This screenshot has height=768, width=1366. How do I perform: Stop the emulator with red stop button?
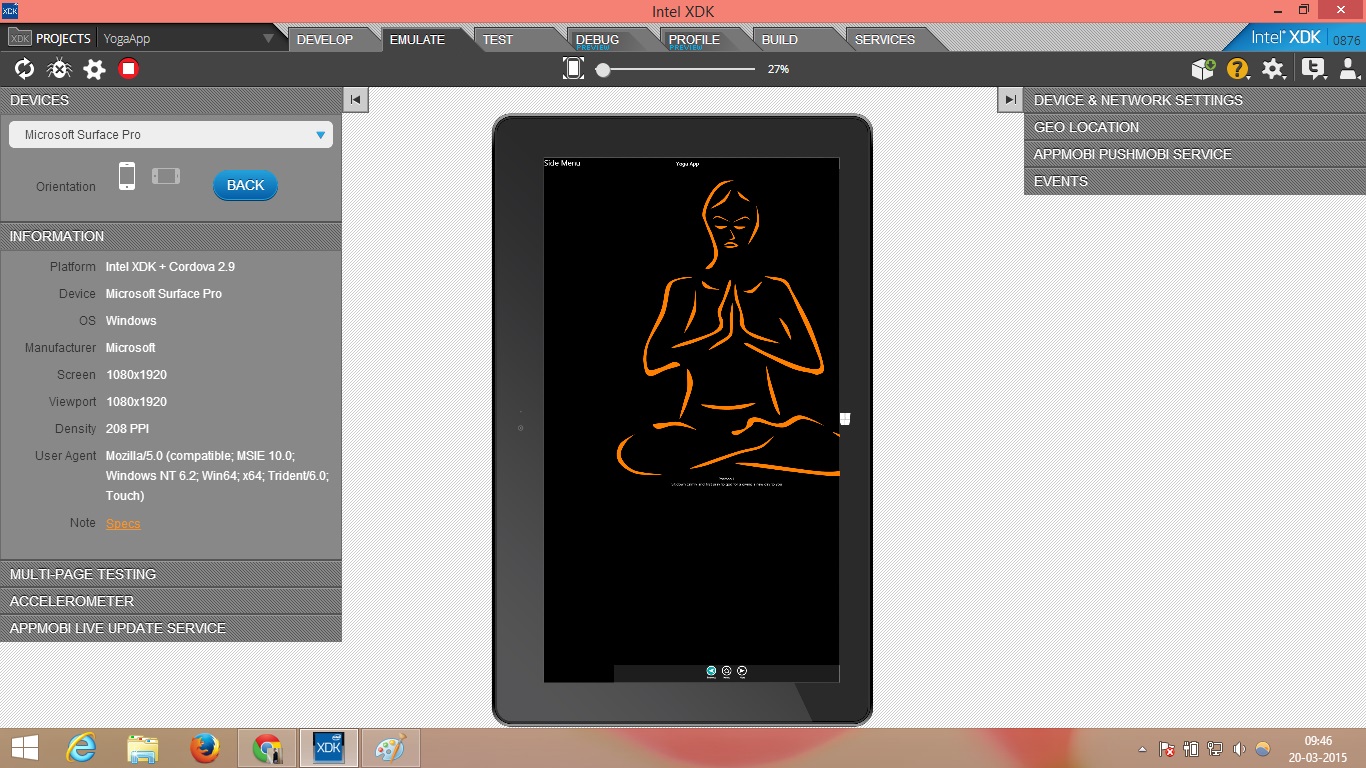pyautogui.click(x=129, y=69)
